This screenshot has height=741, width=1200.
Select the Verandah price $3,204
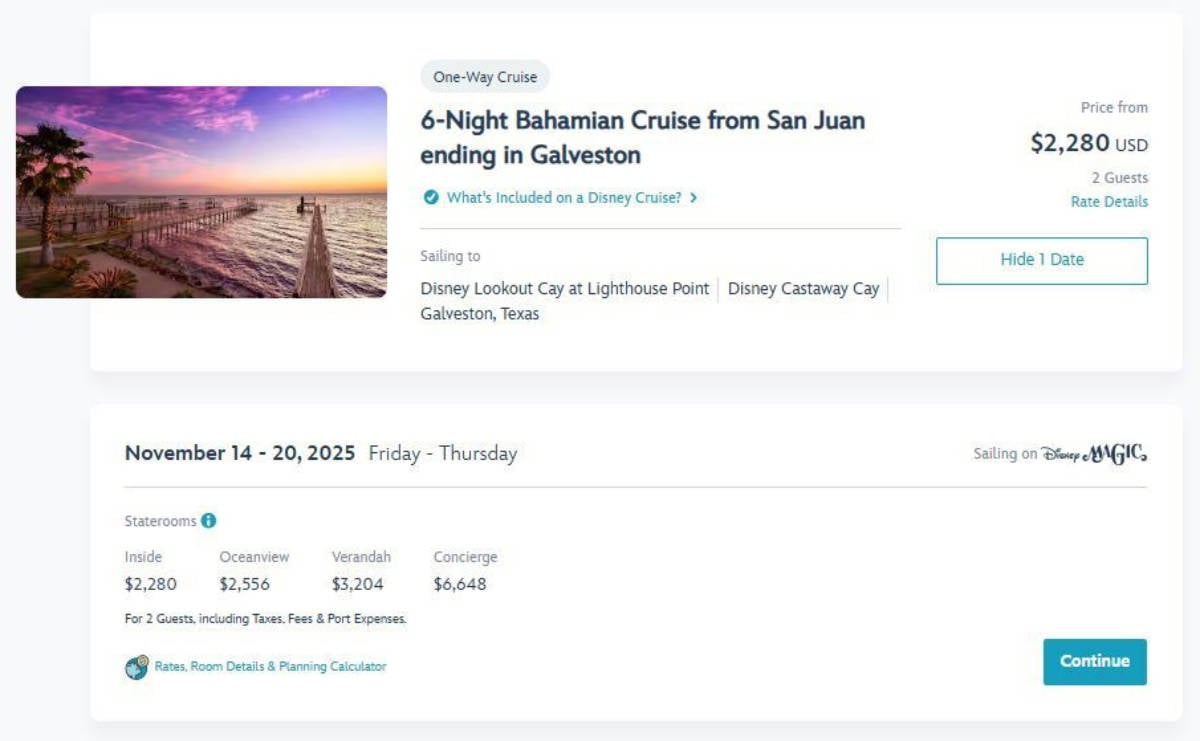359,583
